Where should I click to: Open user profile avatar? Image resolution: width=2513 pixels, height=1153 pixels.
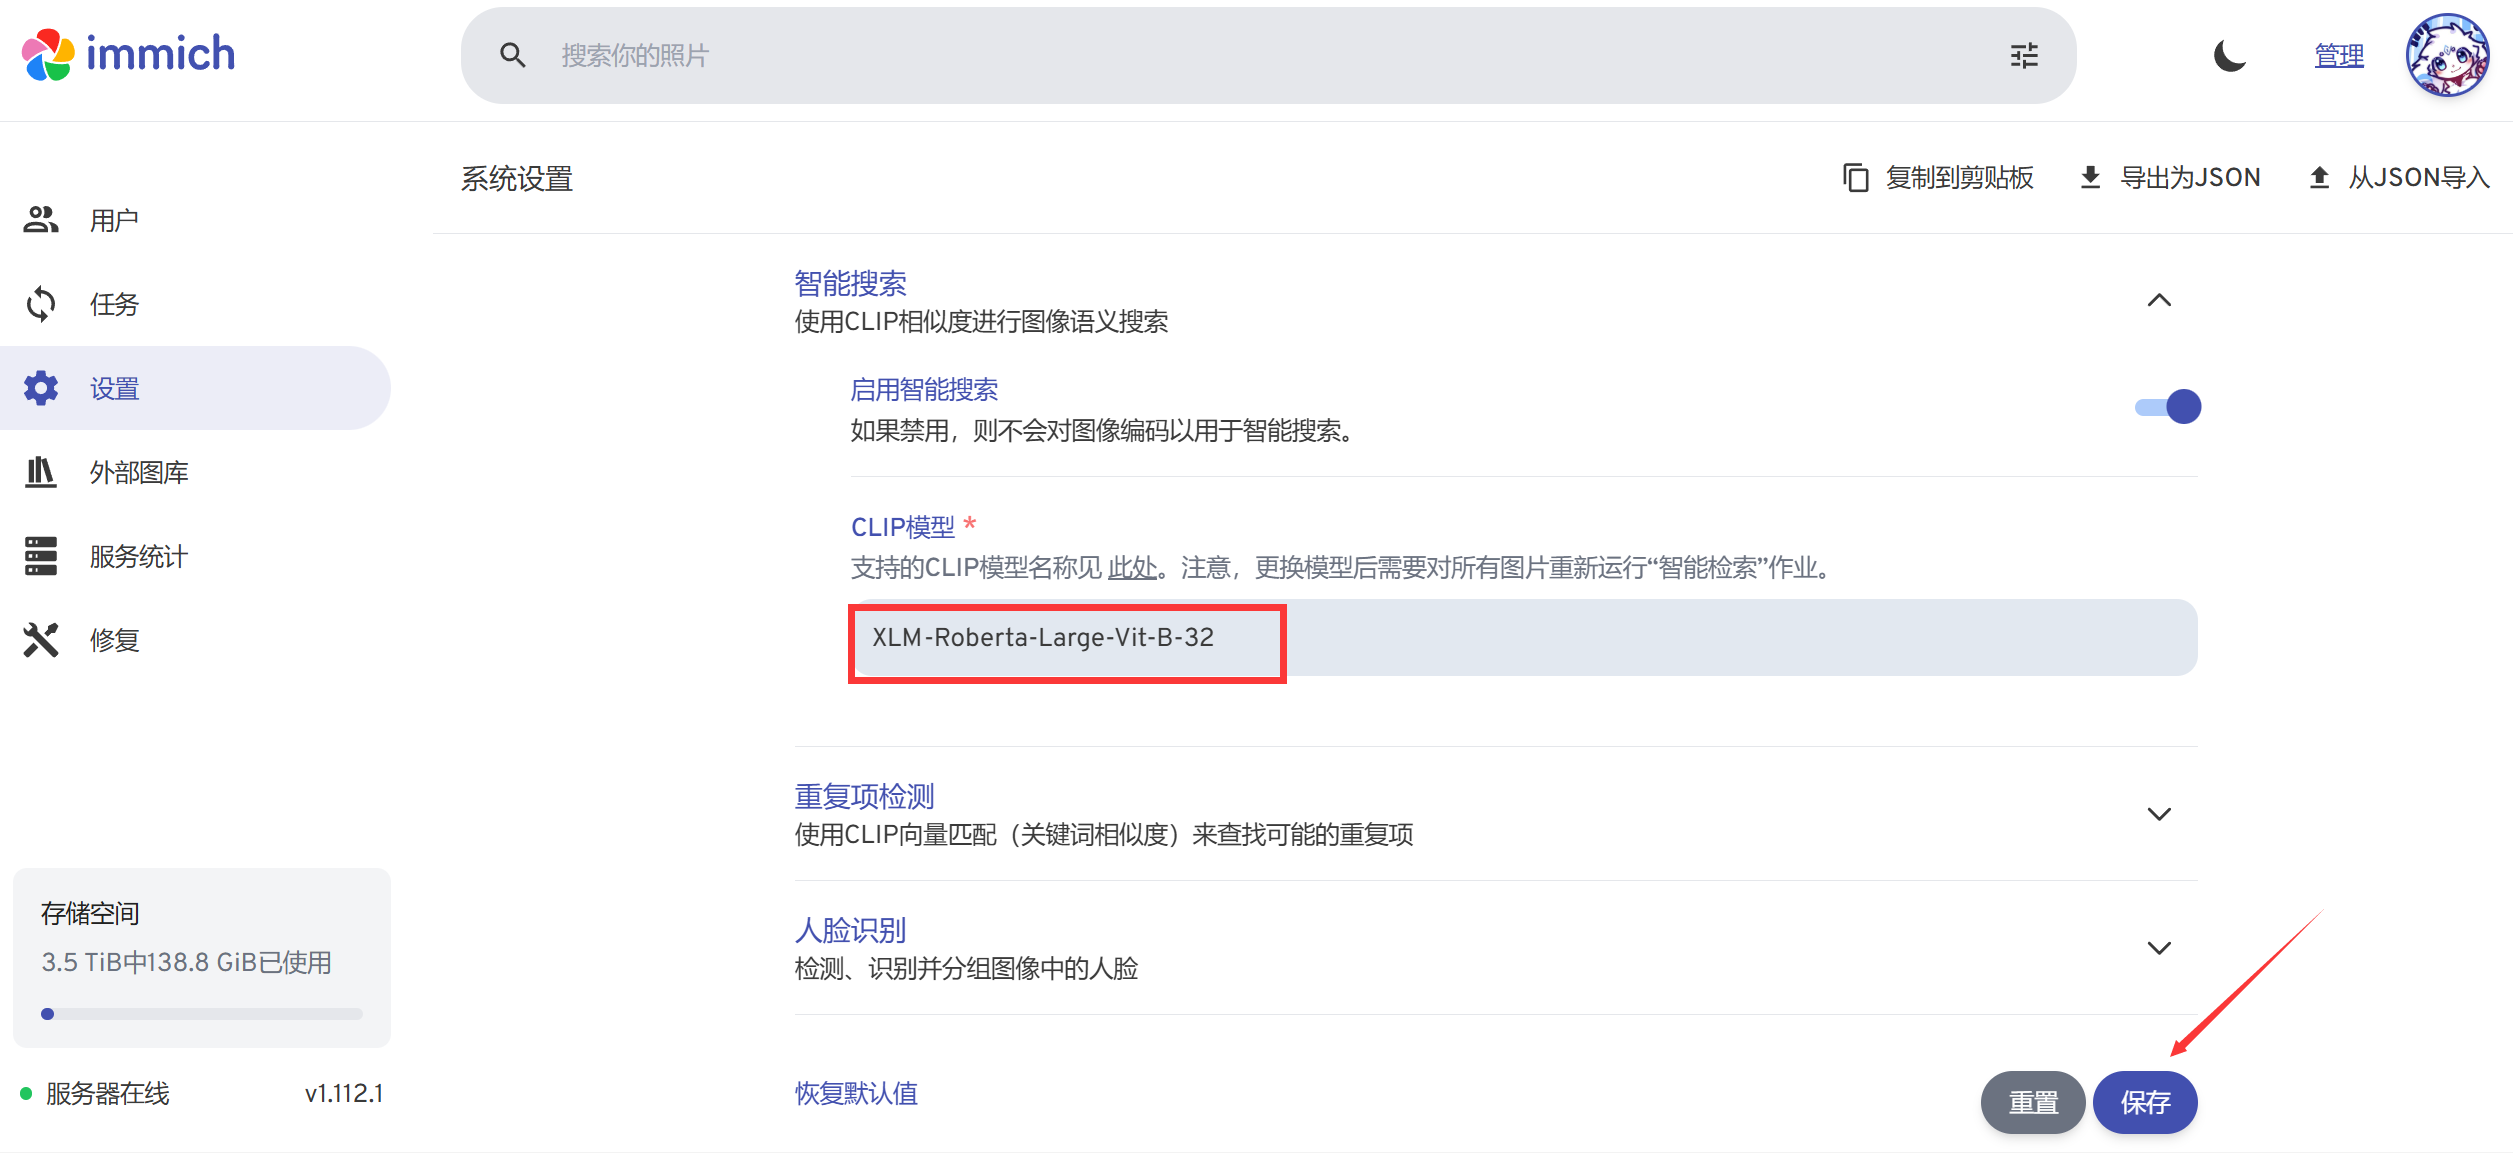[x=2446, y=55]
